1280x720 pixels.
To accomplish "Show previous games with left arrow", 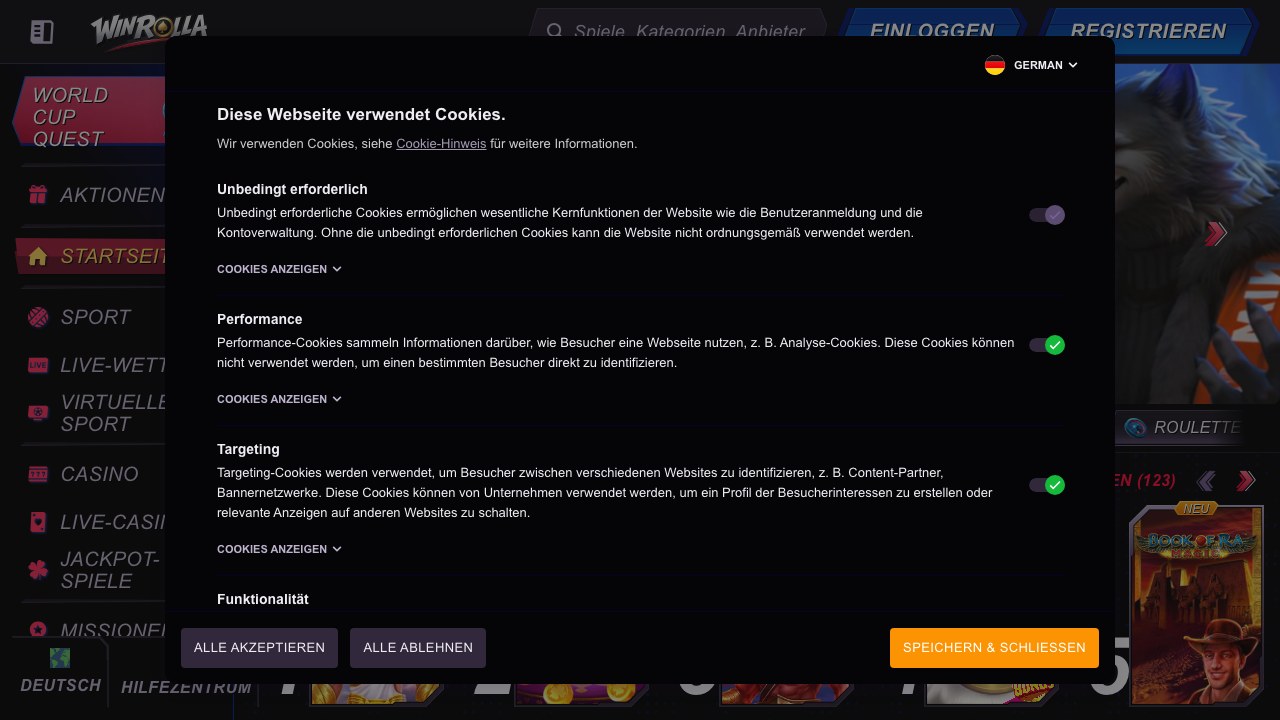I will pyautogui.click(x=1206, y=481).
